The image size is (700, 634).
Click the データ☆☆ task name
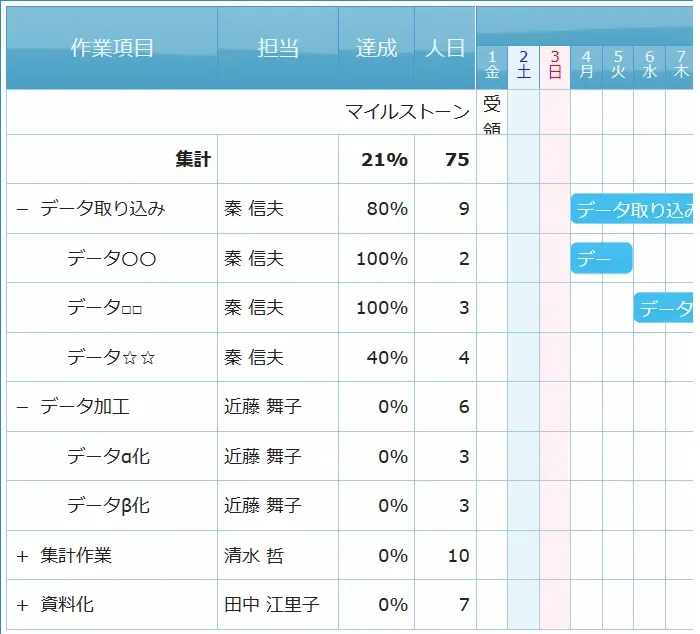[111, 358]
